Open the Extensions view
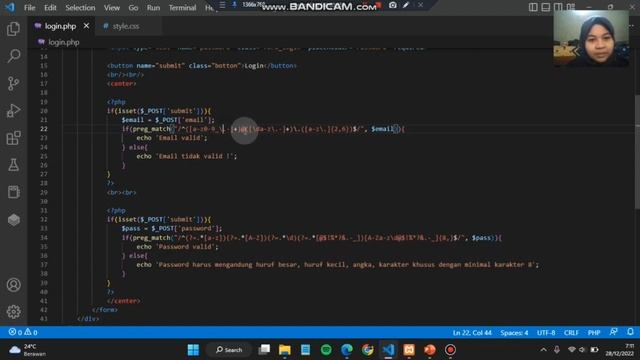 [13, 138]
